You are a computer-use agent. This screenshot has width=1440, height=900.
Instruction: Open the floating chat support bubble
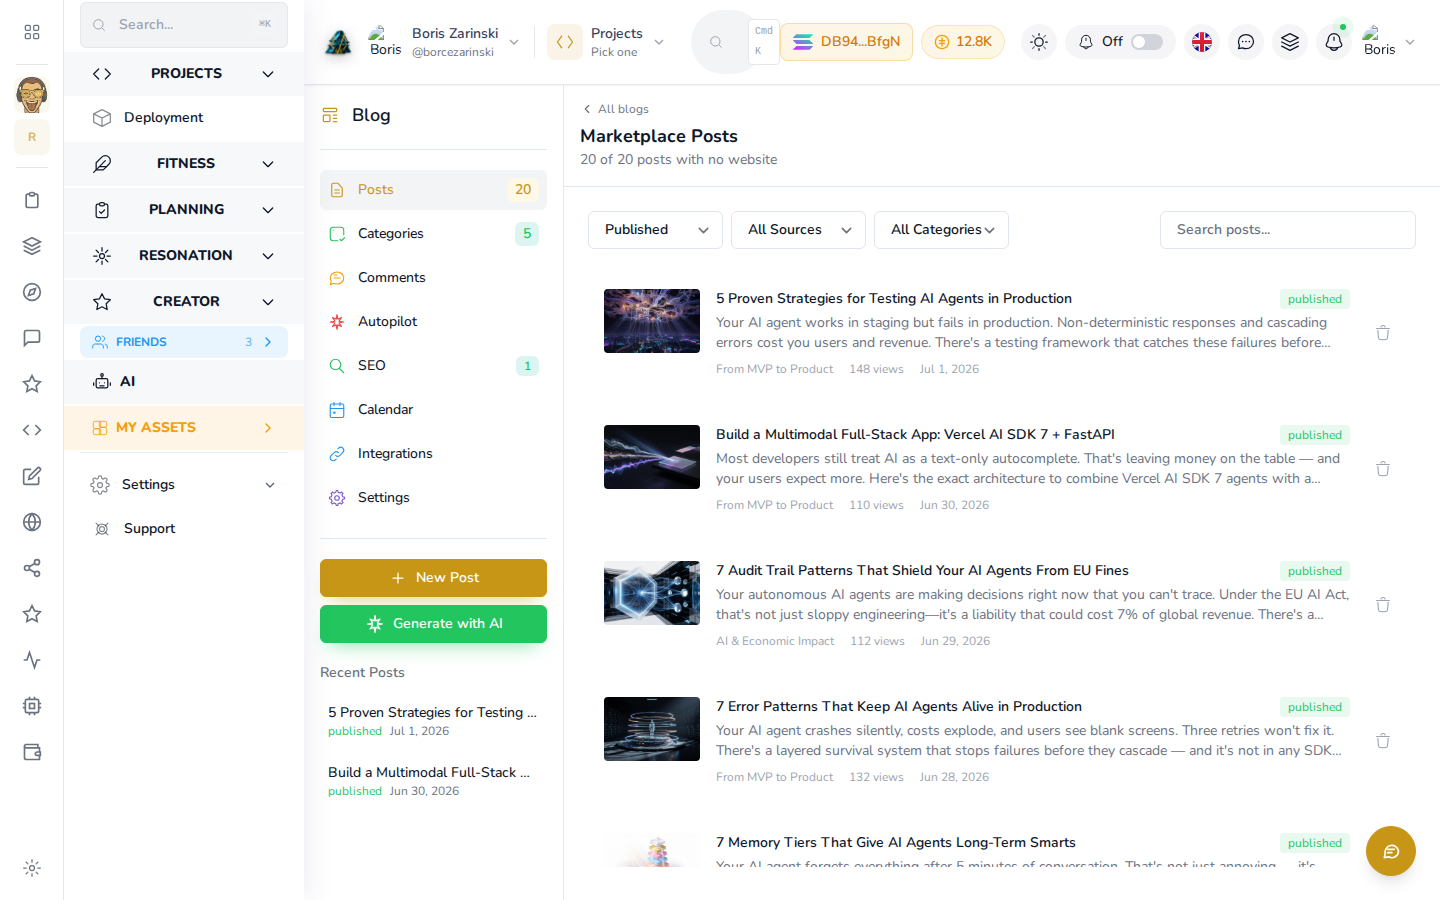[1391, 851]
